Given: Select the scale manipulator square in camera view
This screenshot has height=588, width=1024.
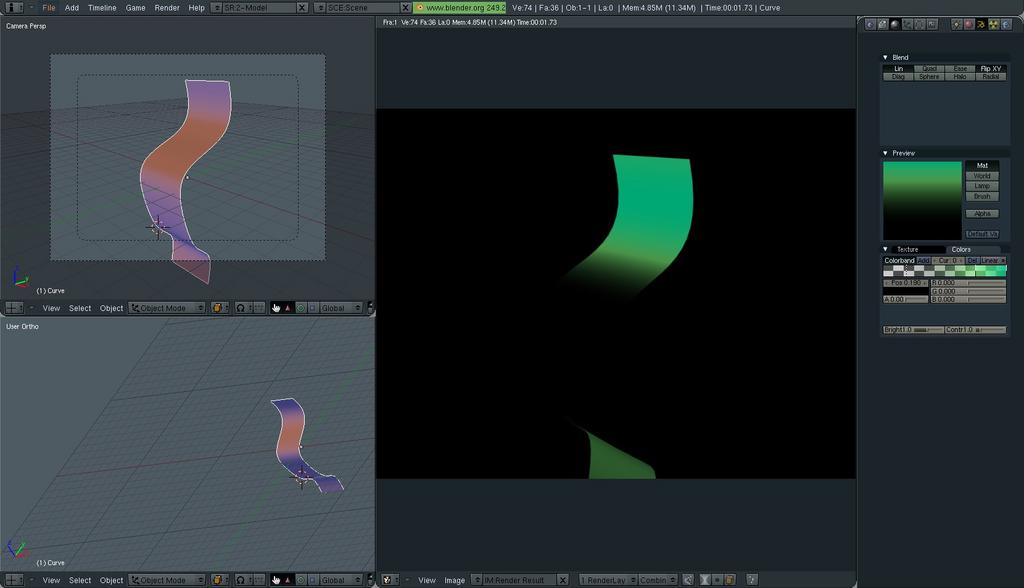Looking at the screenshot, I should point(312,308).
